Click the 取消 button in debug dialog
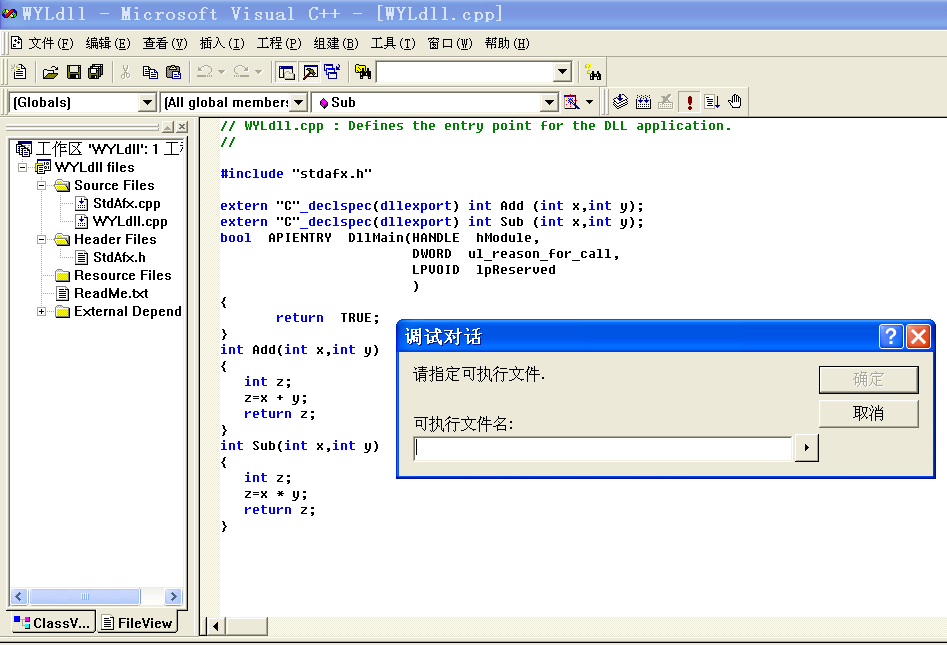 868,413
